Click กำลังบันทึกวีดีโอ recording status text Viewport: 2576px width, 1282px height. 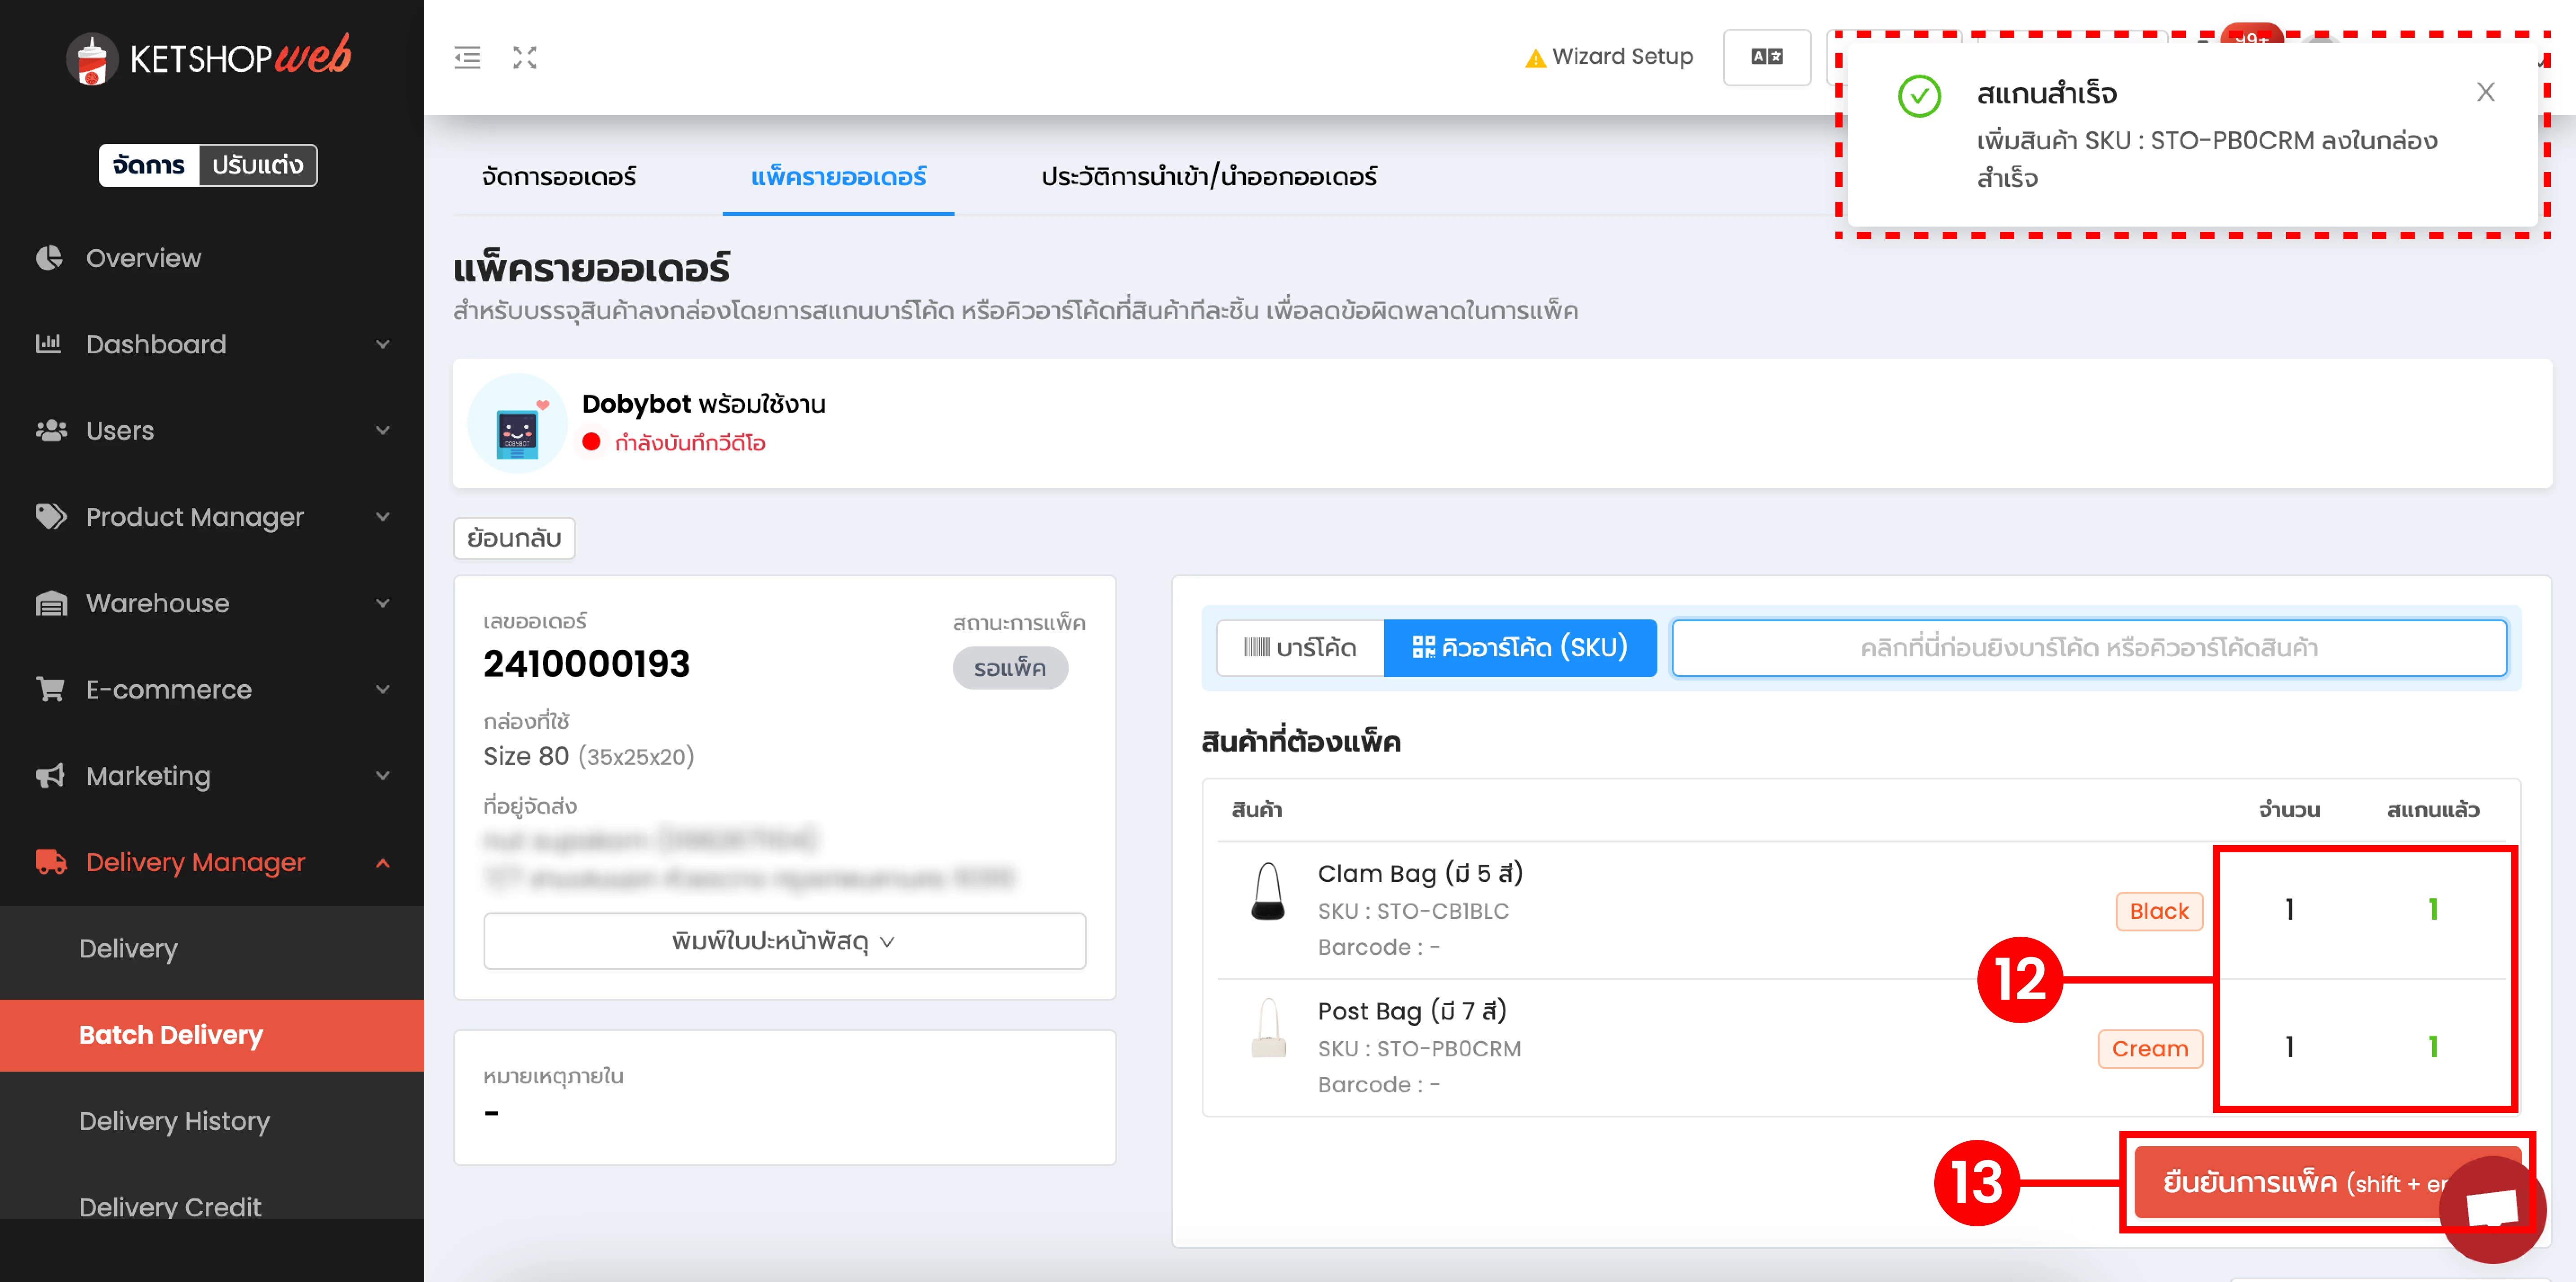click(690, 443)
